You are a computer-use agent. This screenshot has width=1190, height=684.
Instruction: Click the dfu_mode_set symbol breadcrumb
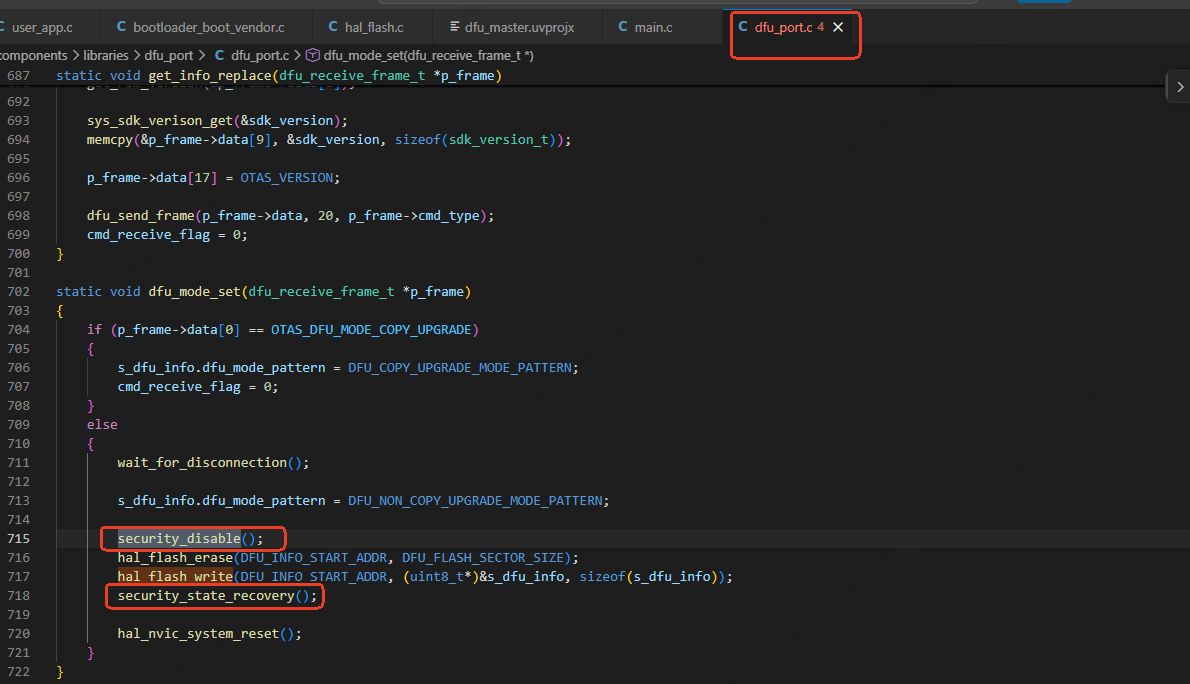tap(428, 55)
